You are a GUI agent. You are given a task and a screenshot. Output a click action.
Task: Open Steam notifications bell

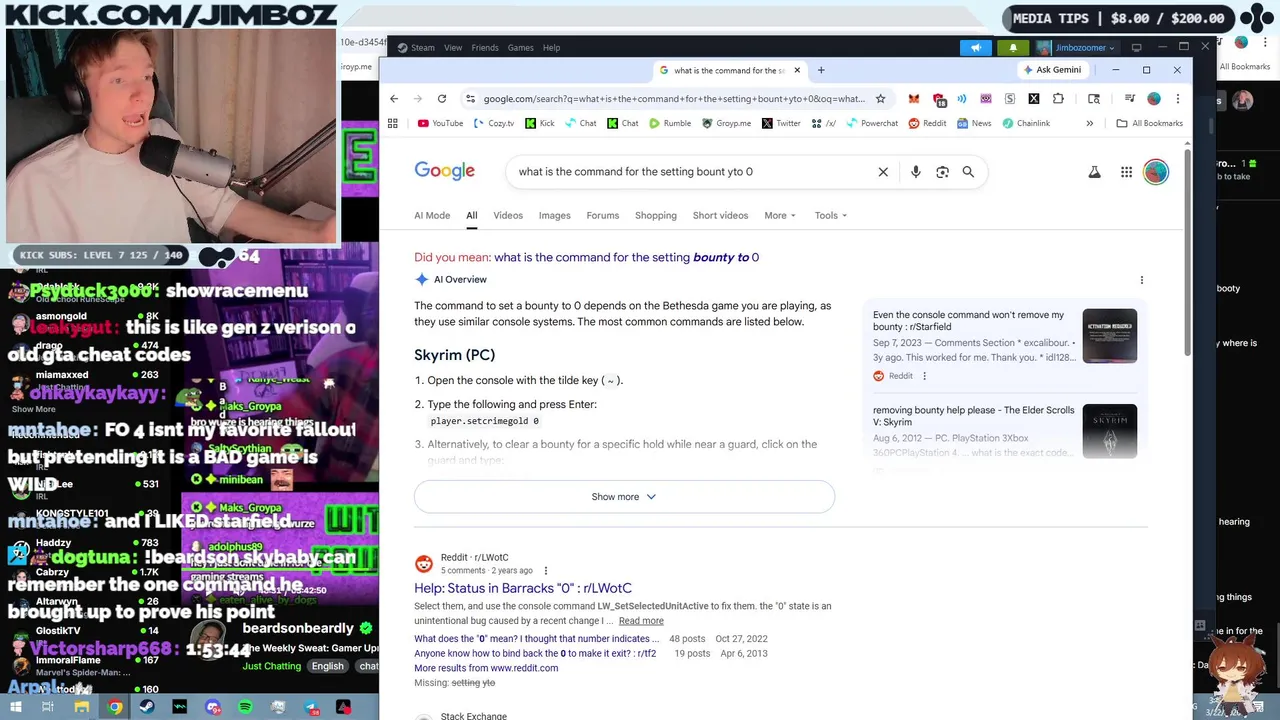[1013, 47]
